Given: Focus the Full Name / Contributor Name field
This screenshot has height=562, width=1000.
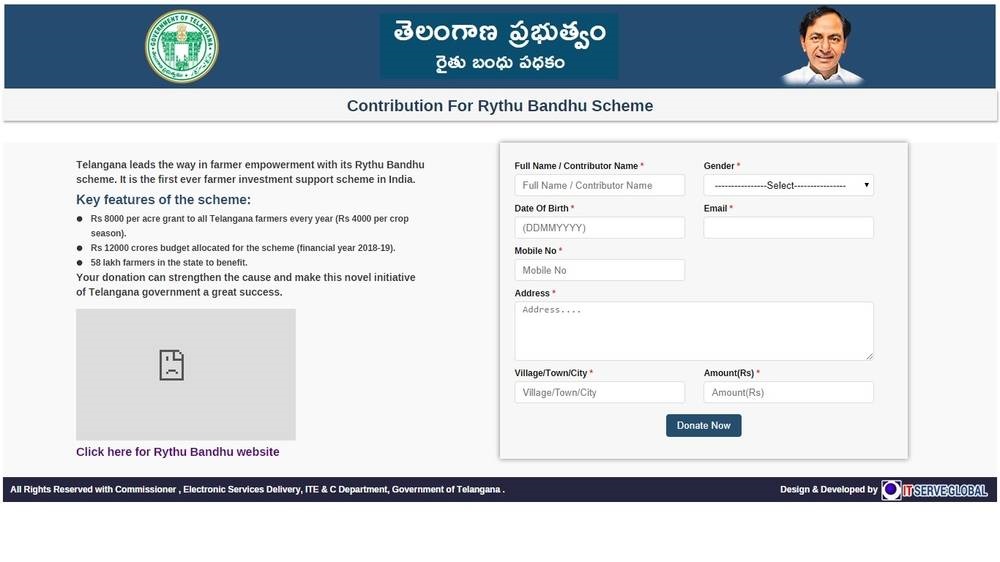Looking at the screenshot, I should [x=599, y=185].
